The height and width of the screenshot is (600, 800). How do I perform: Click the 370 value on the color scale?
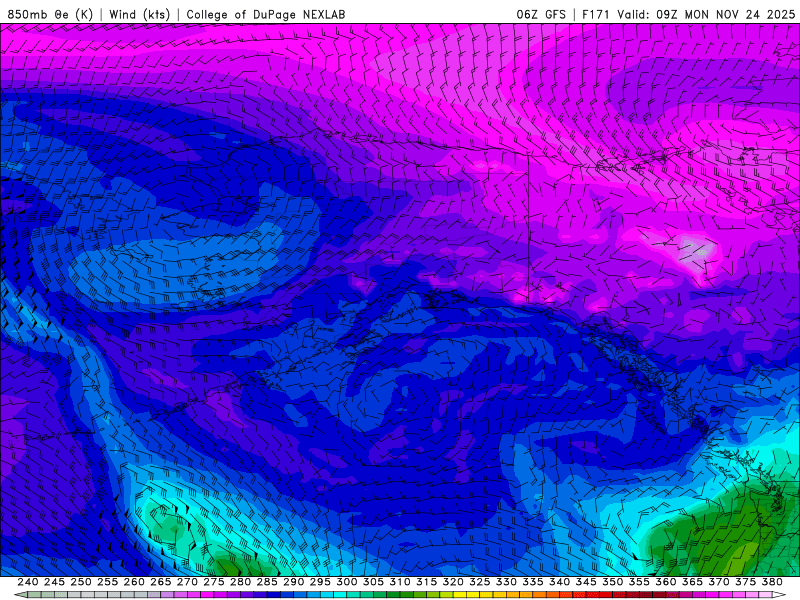pos(718,582)
